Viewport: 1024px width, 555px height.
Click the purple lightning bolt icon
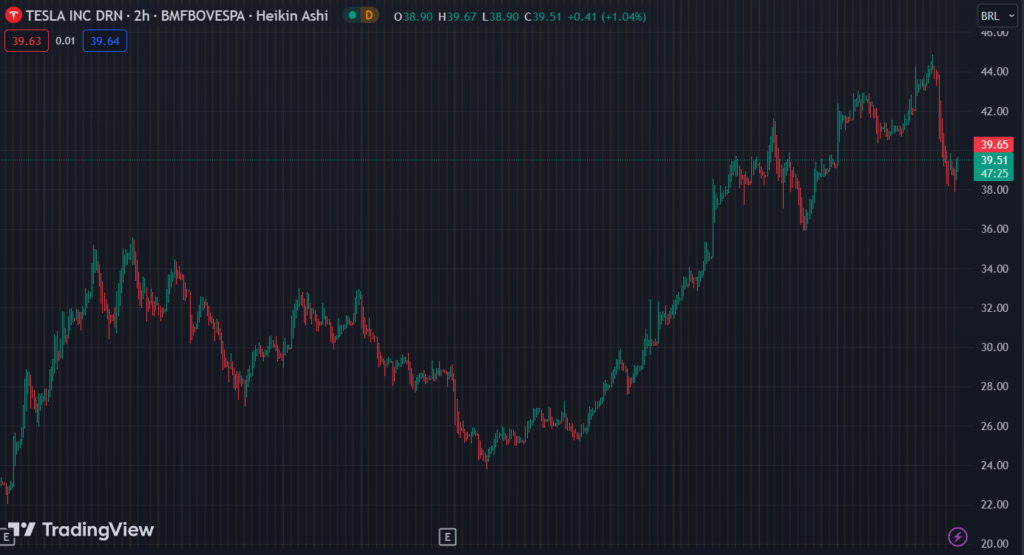[957, 537]
